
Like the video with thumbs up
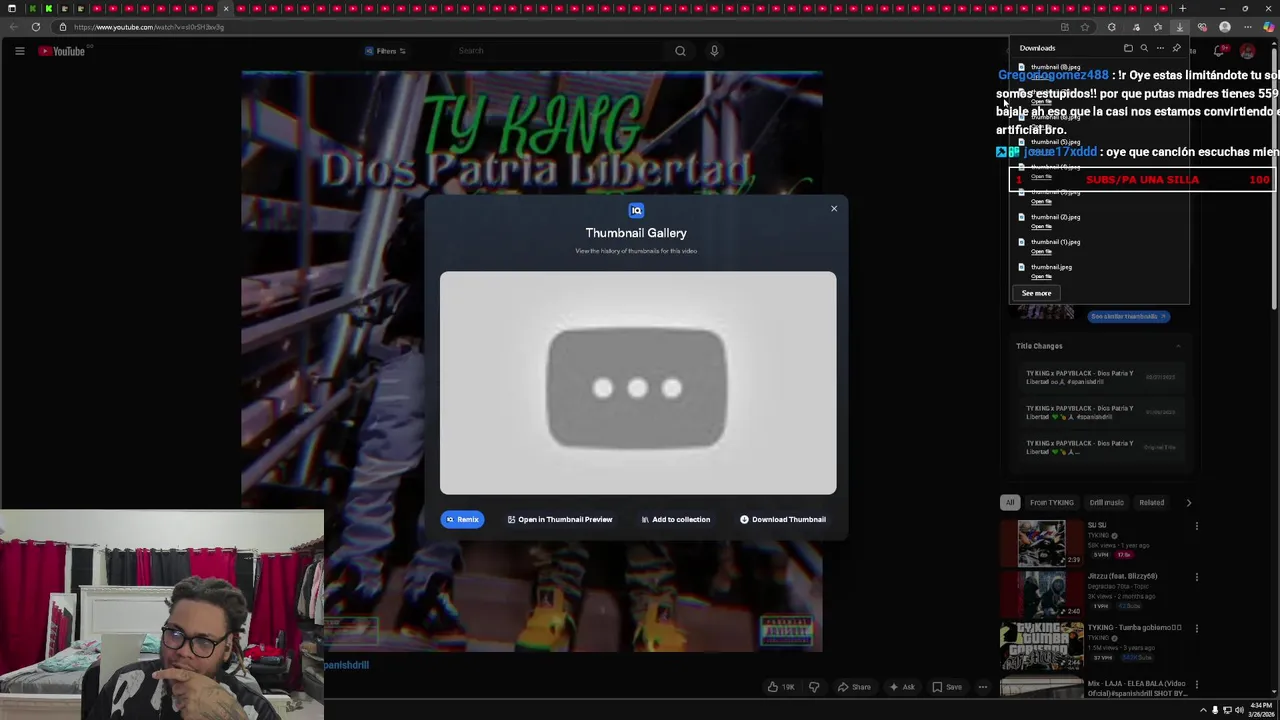pyautogui.click(x=780, y=687)
